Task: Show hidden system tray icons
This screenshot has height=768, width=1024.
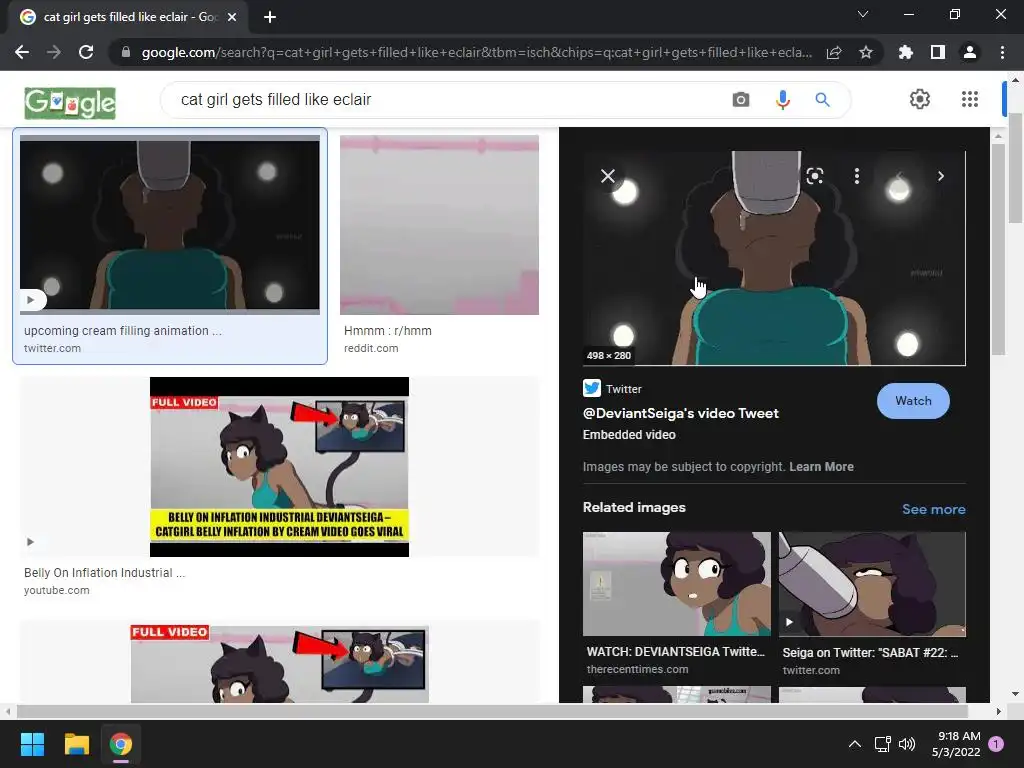Action: click(854, 744)
